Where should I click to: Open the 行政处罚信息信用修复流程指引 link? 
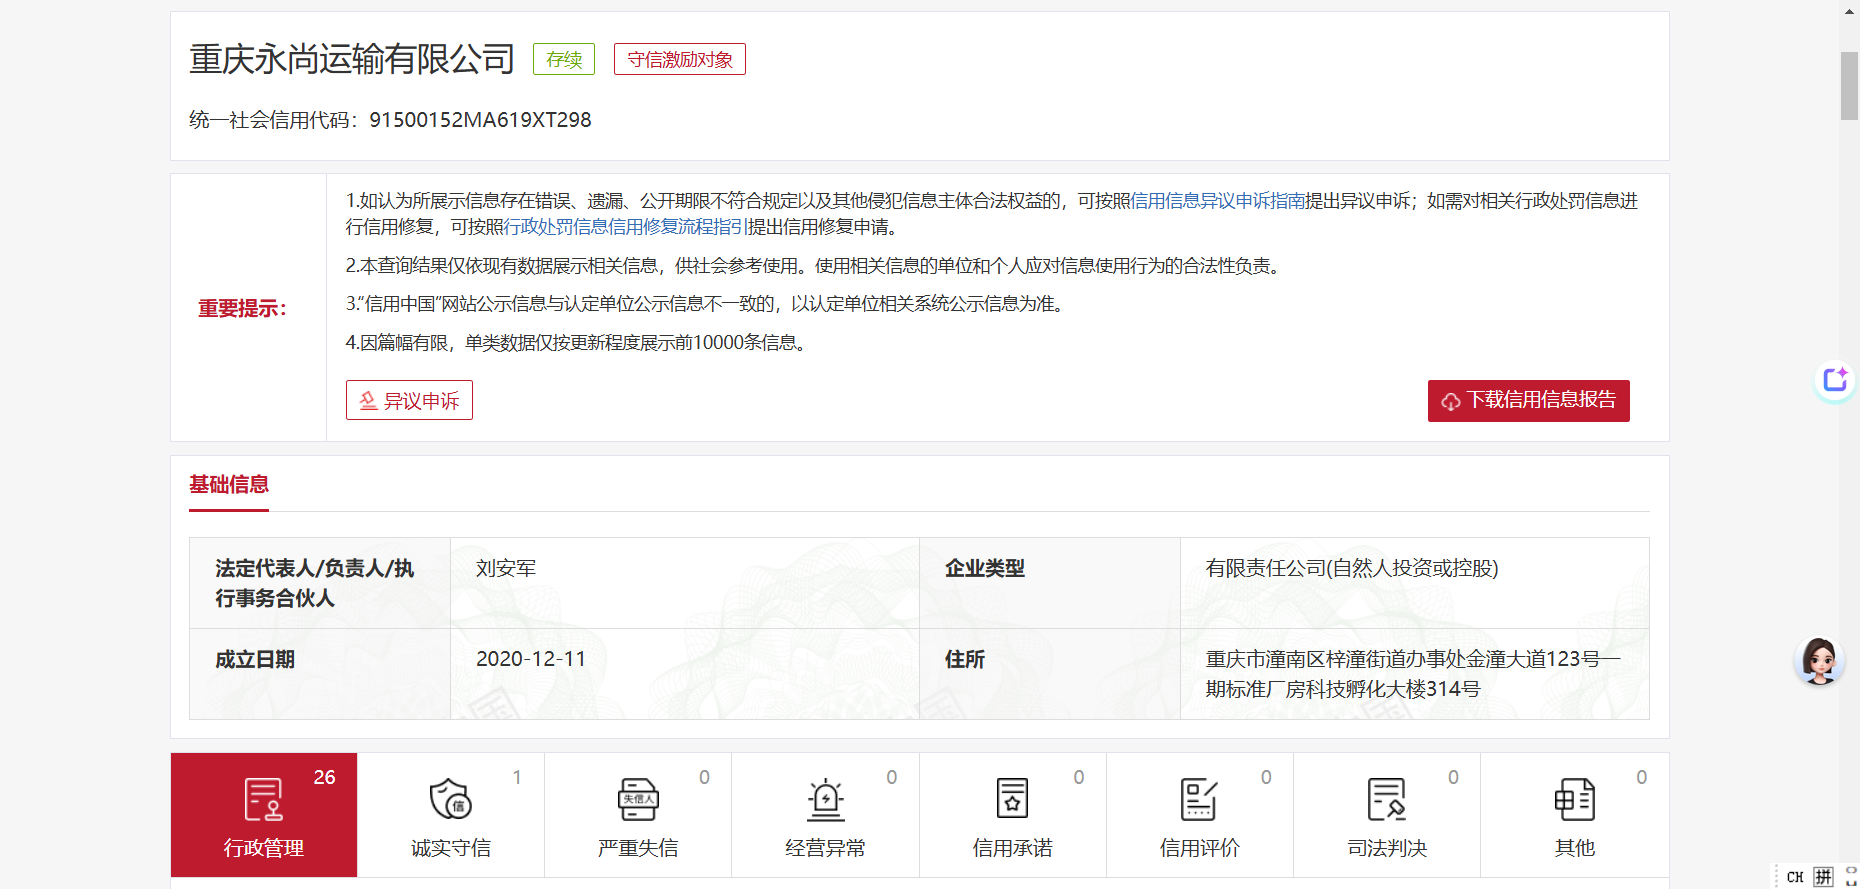pyautogui.click(x=624, y=227)
